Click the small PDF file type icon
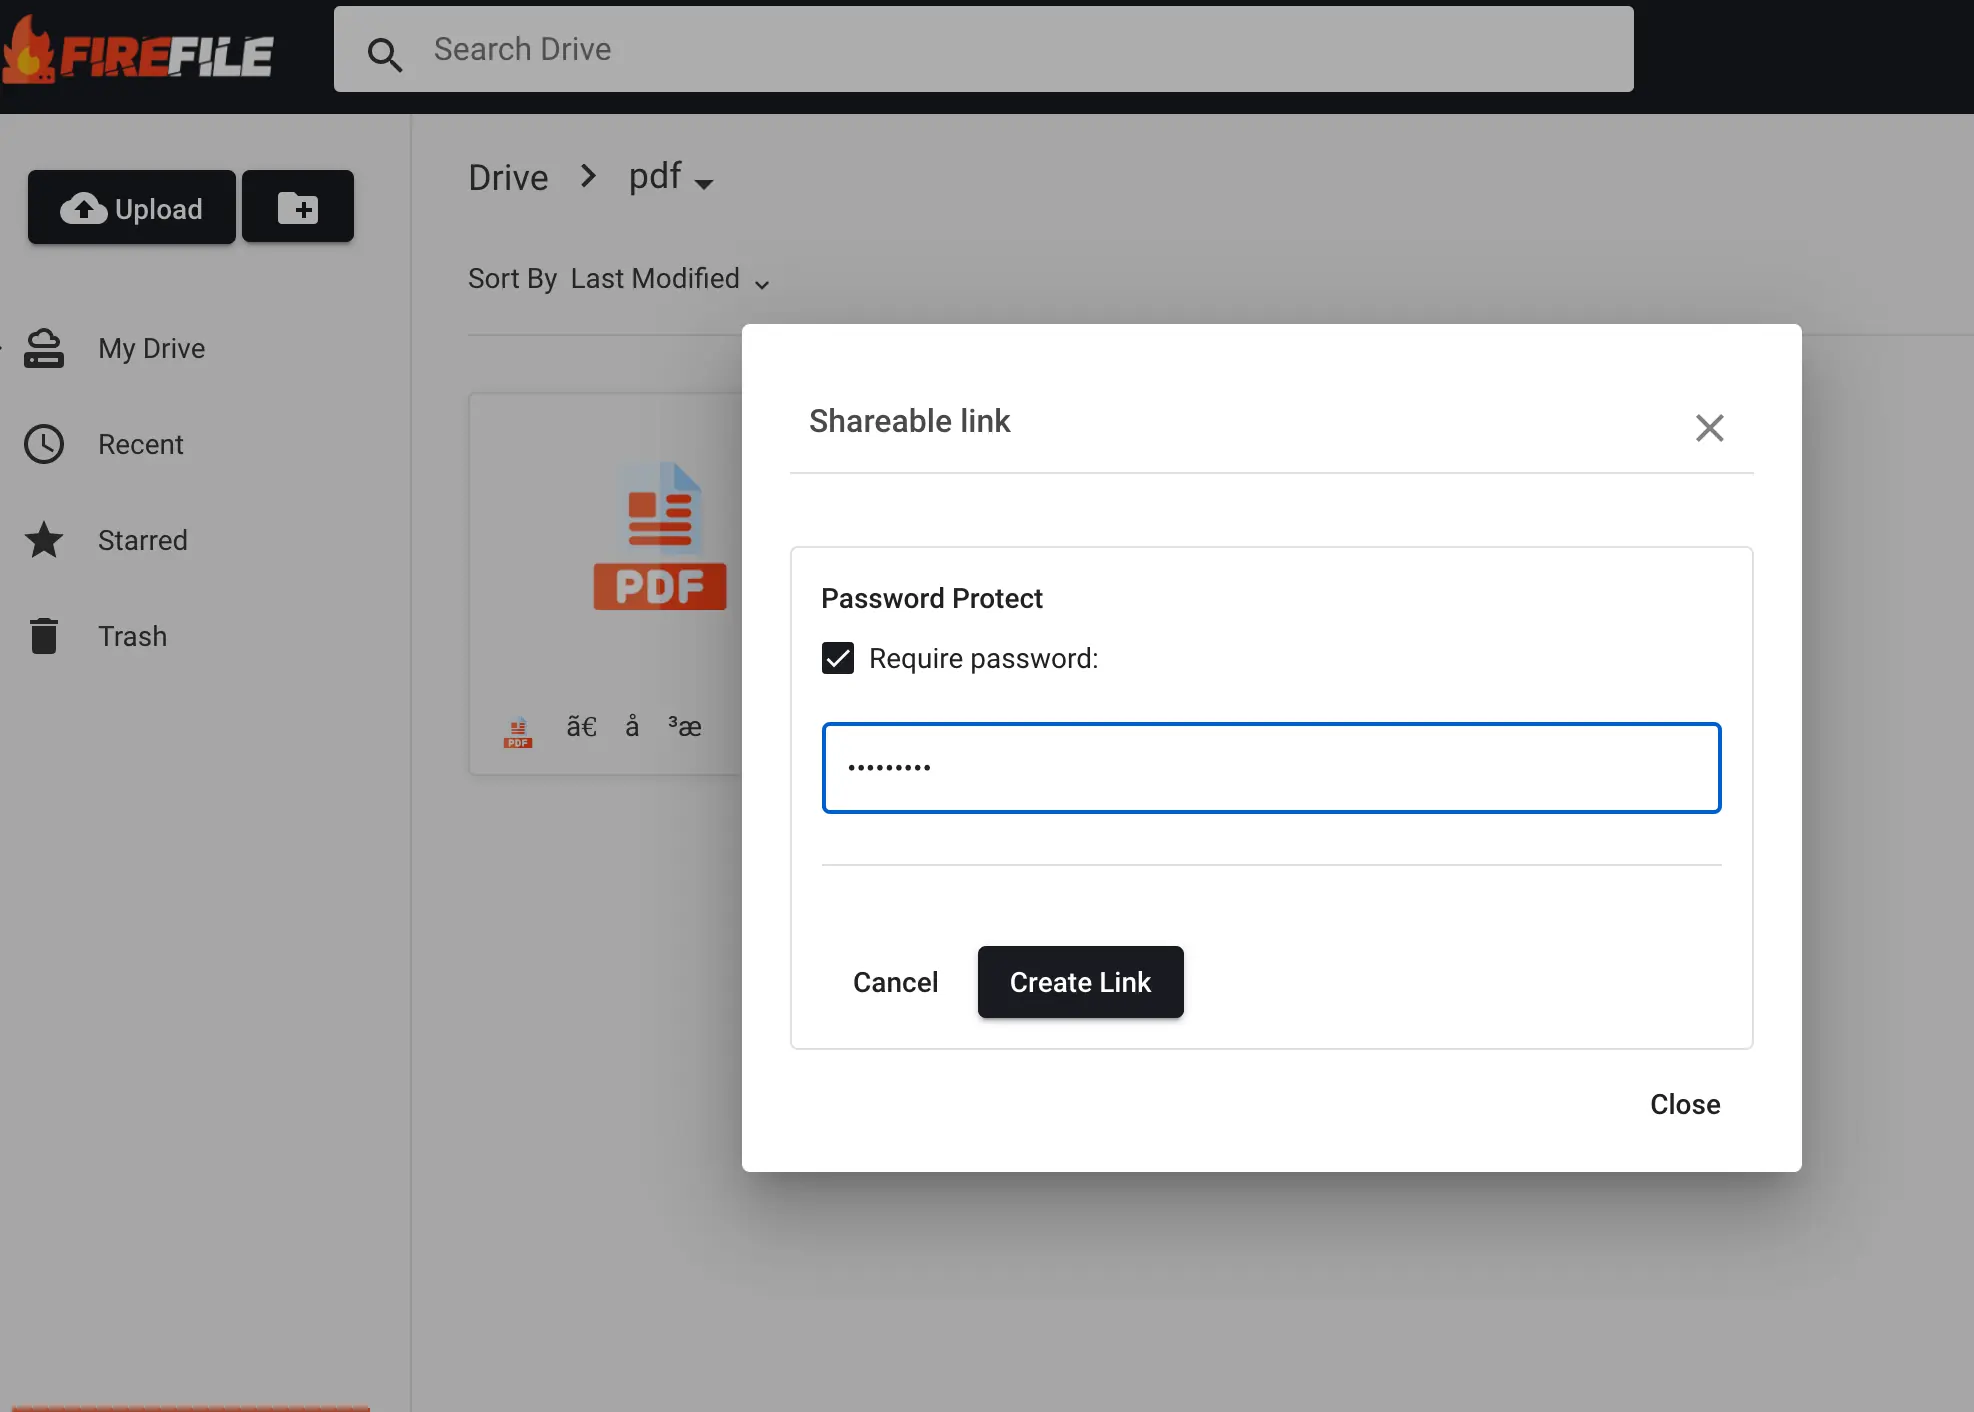Image resolution: width=1974 pixels, height=1412 pixels. (x=518, y=733)
